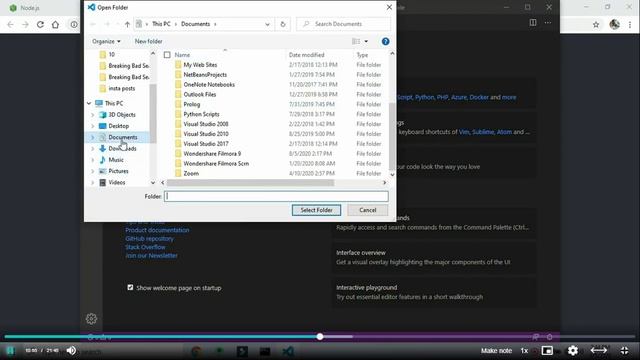Pause the video with the player button
The image size is (640, 360).
coord(11,350)
